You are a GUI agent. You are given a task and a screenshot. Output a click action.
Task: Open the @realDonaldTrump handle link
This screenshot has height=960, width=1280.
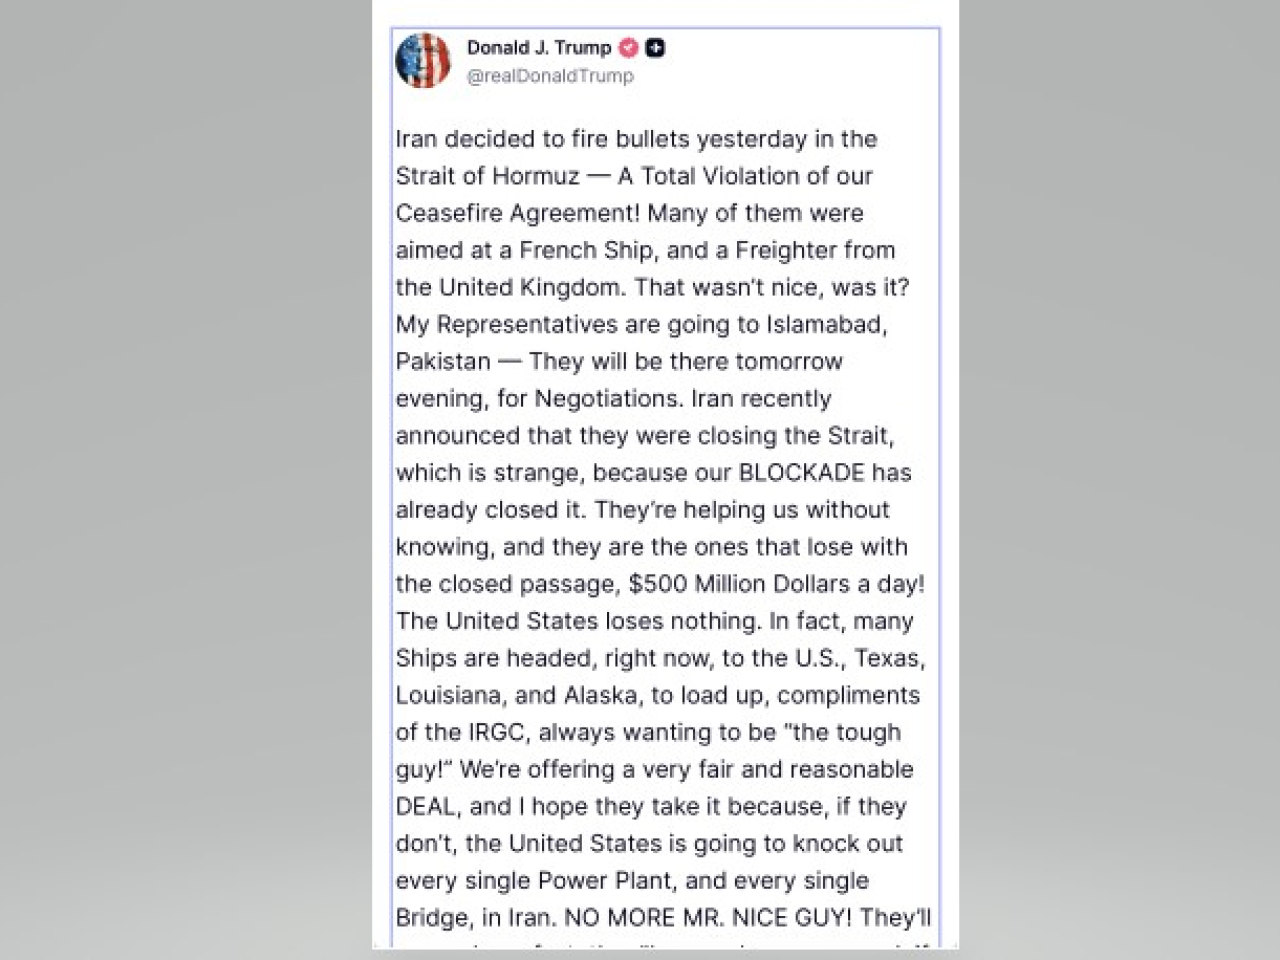550,76
